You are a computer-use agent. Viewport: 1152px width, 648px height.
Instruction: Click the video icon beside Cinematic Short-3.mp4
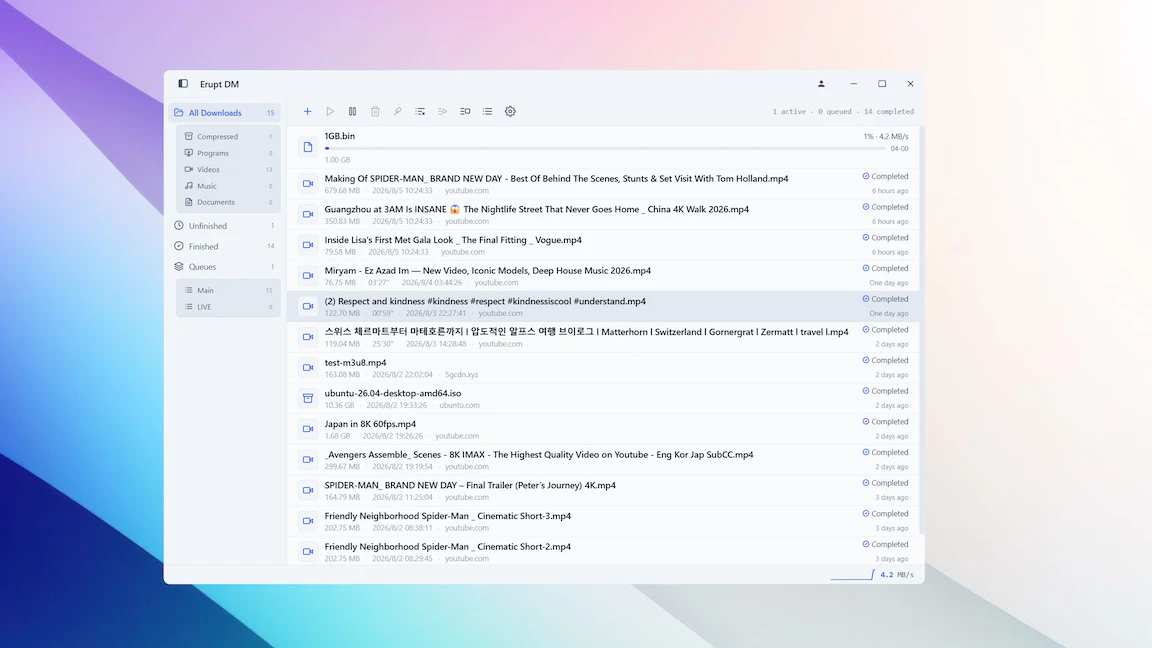point(308,521)
